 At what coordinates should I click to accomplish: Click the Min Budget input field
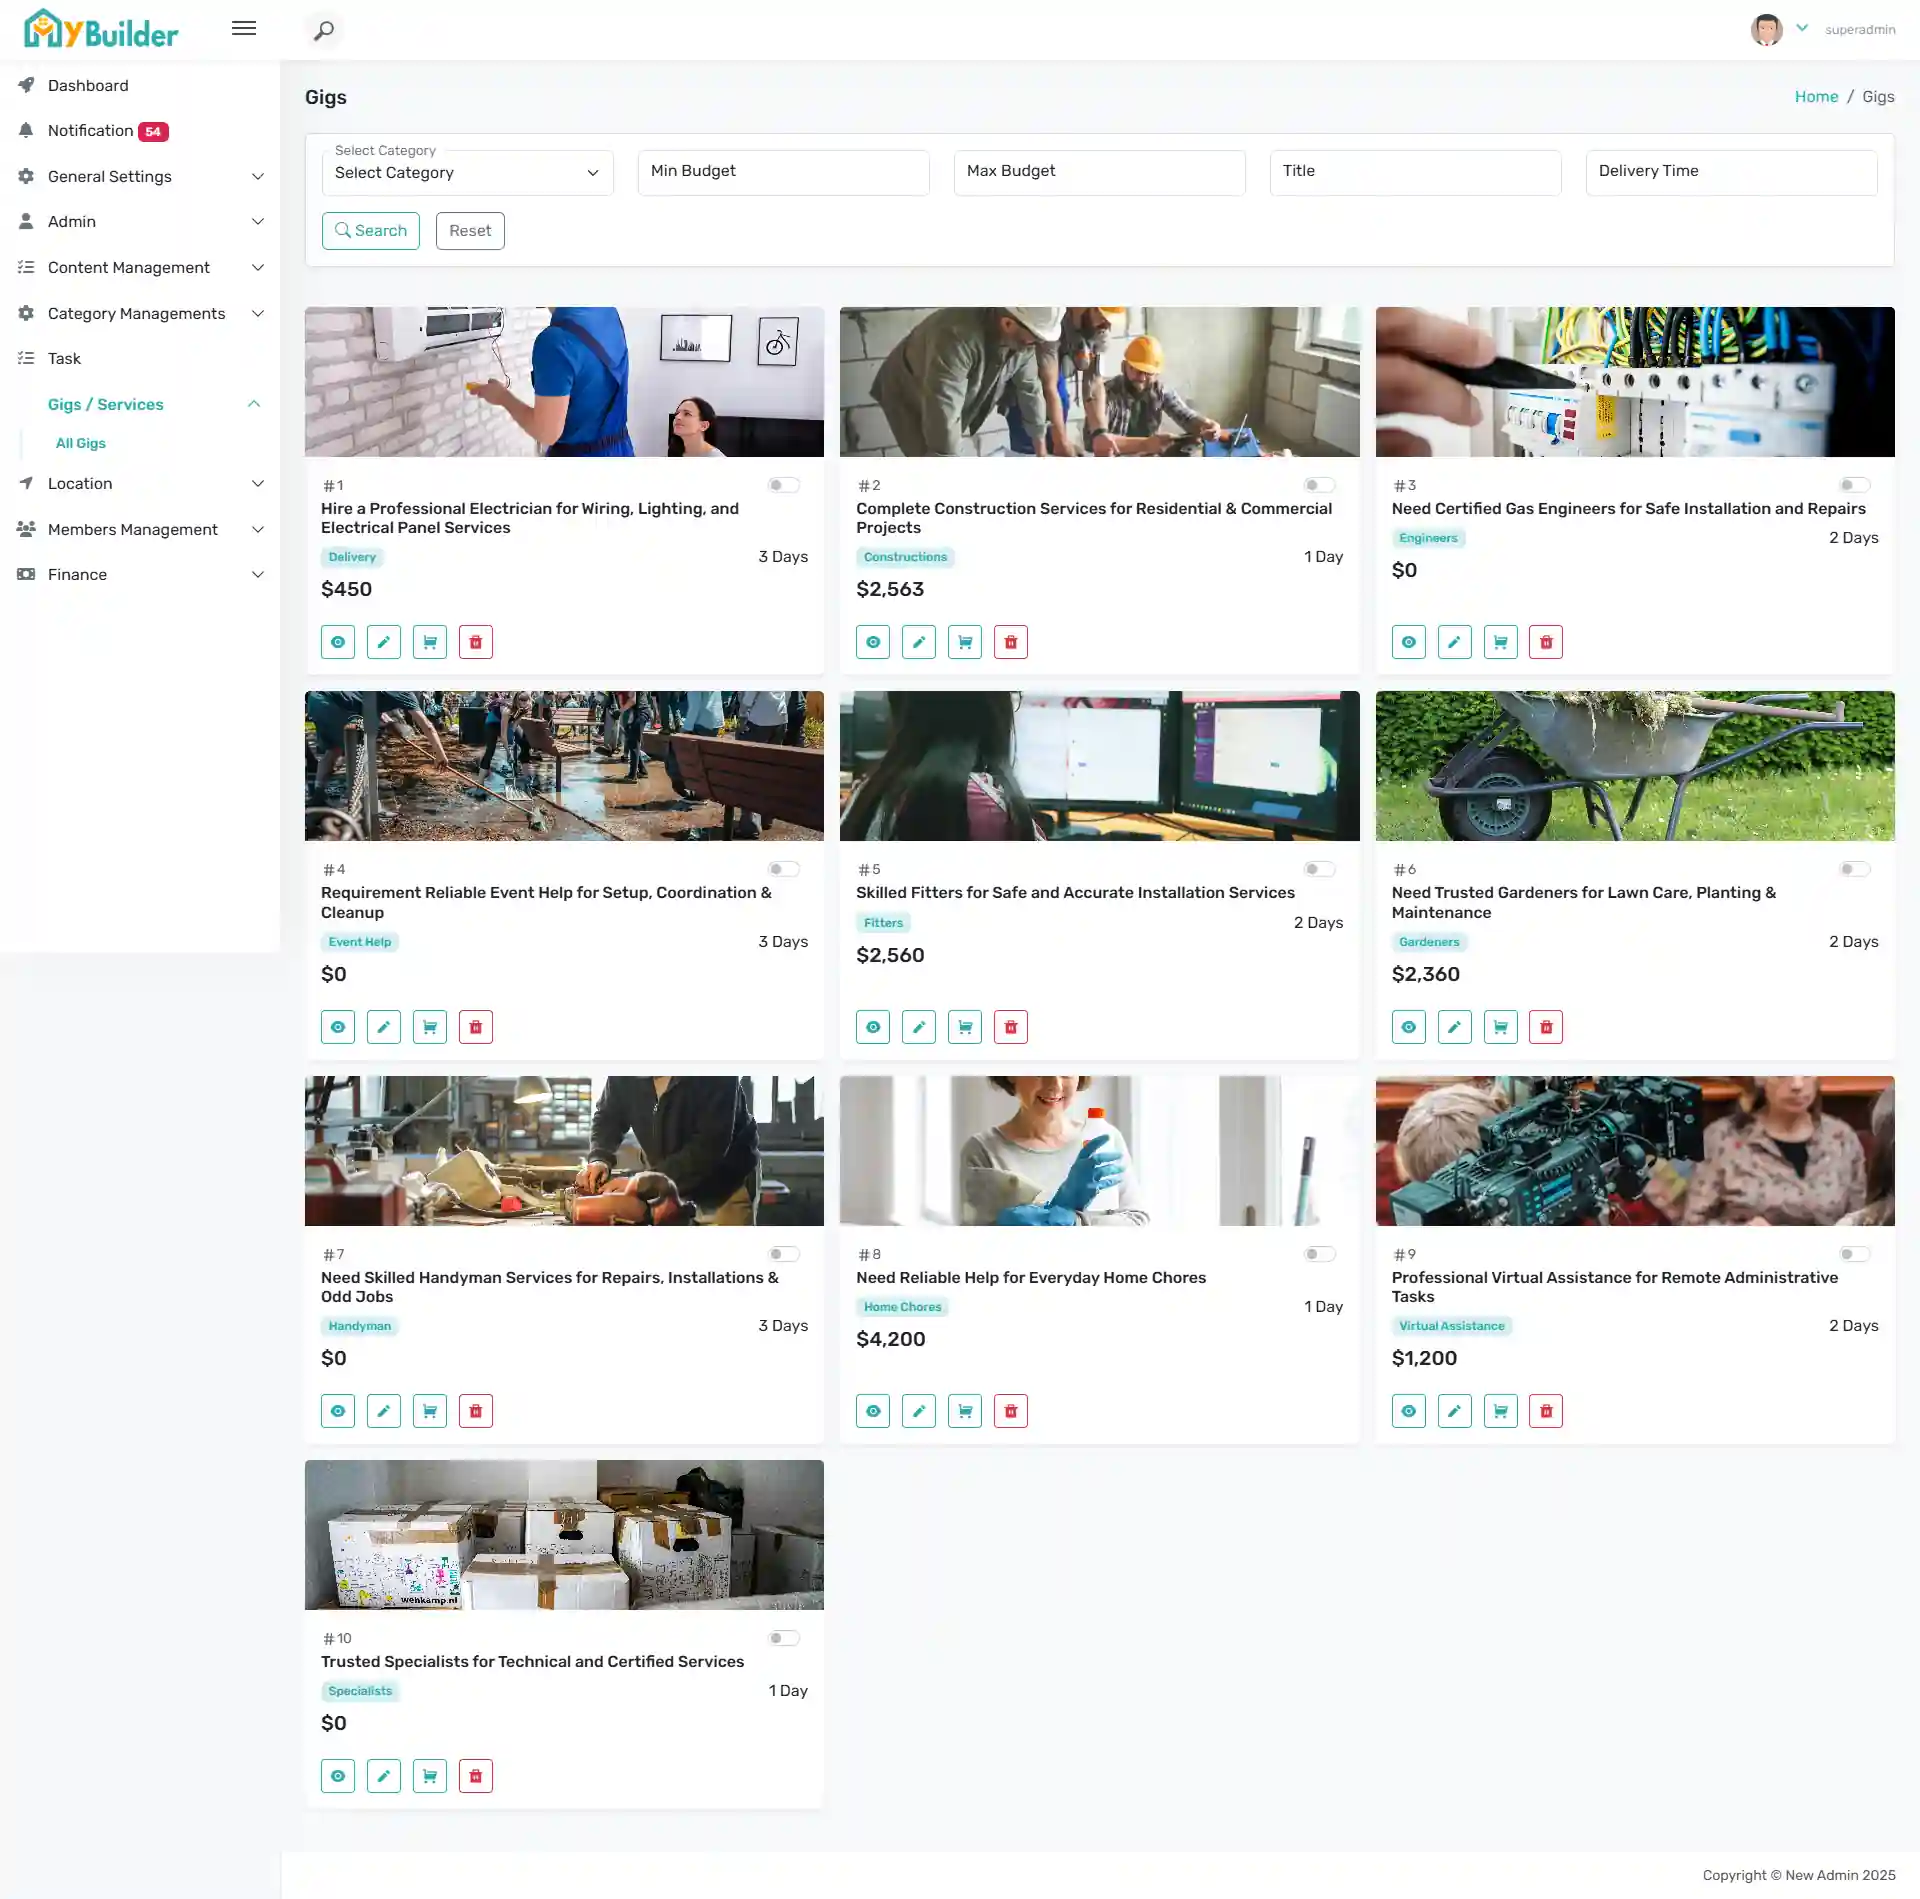(x=783, y=172)
